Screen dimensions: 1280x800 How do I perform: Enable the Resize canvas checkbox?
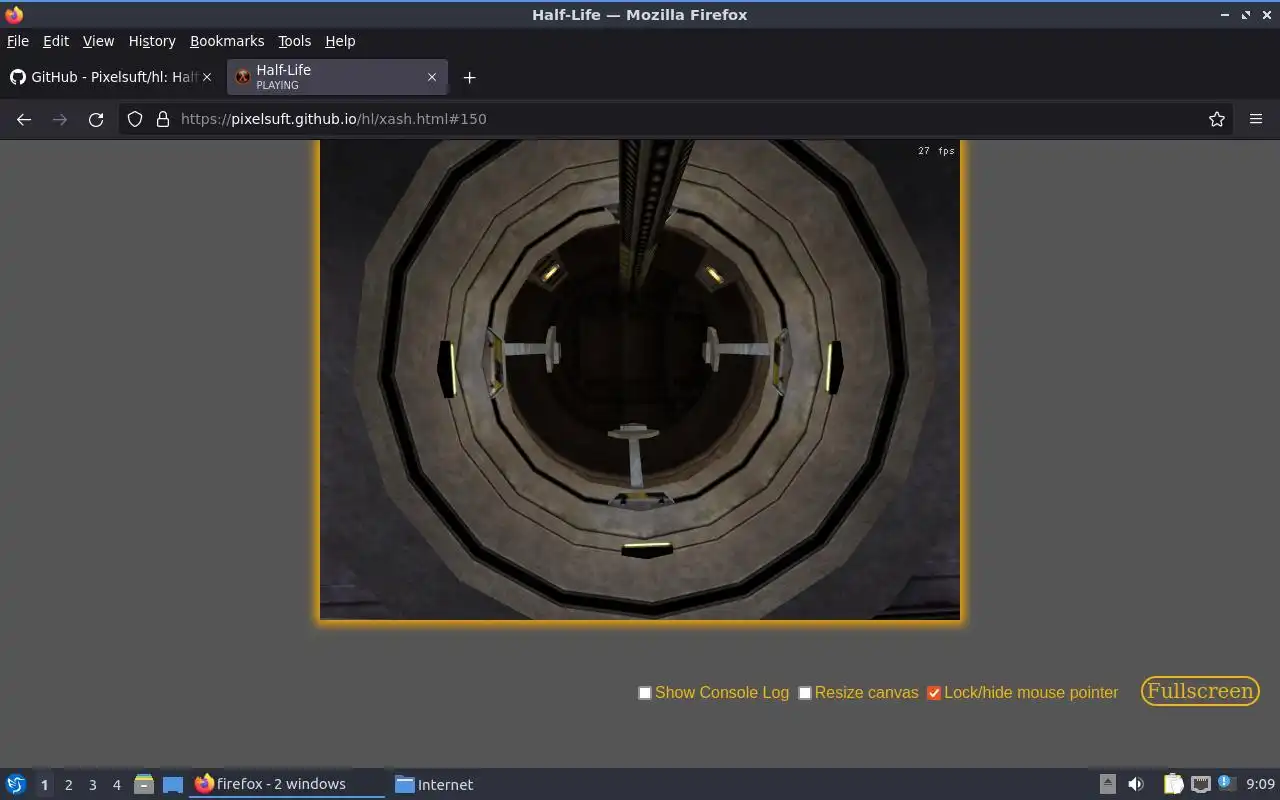[805, 693]
